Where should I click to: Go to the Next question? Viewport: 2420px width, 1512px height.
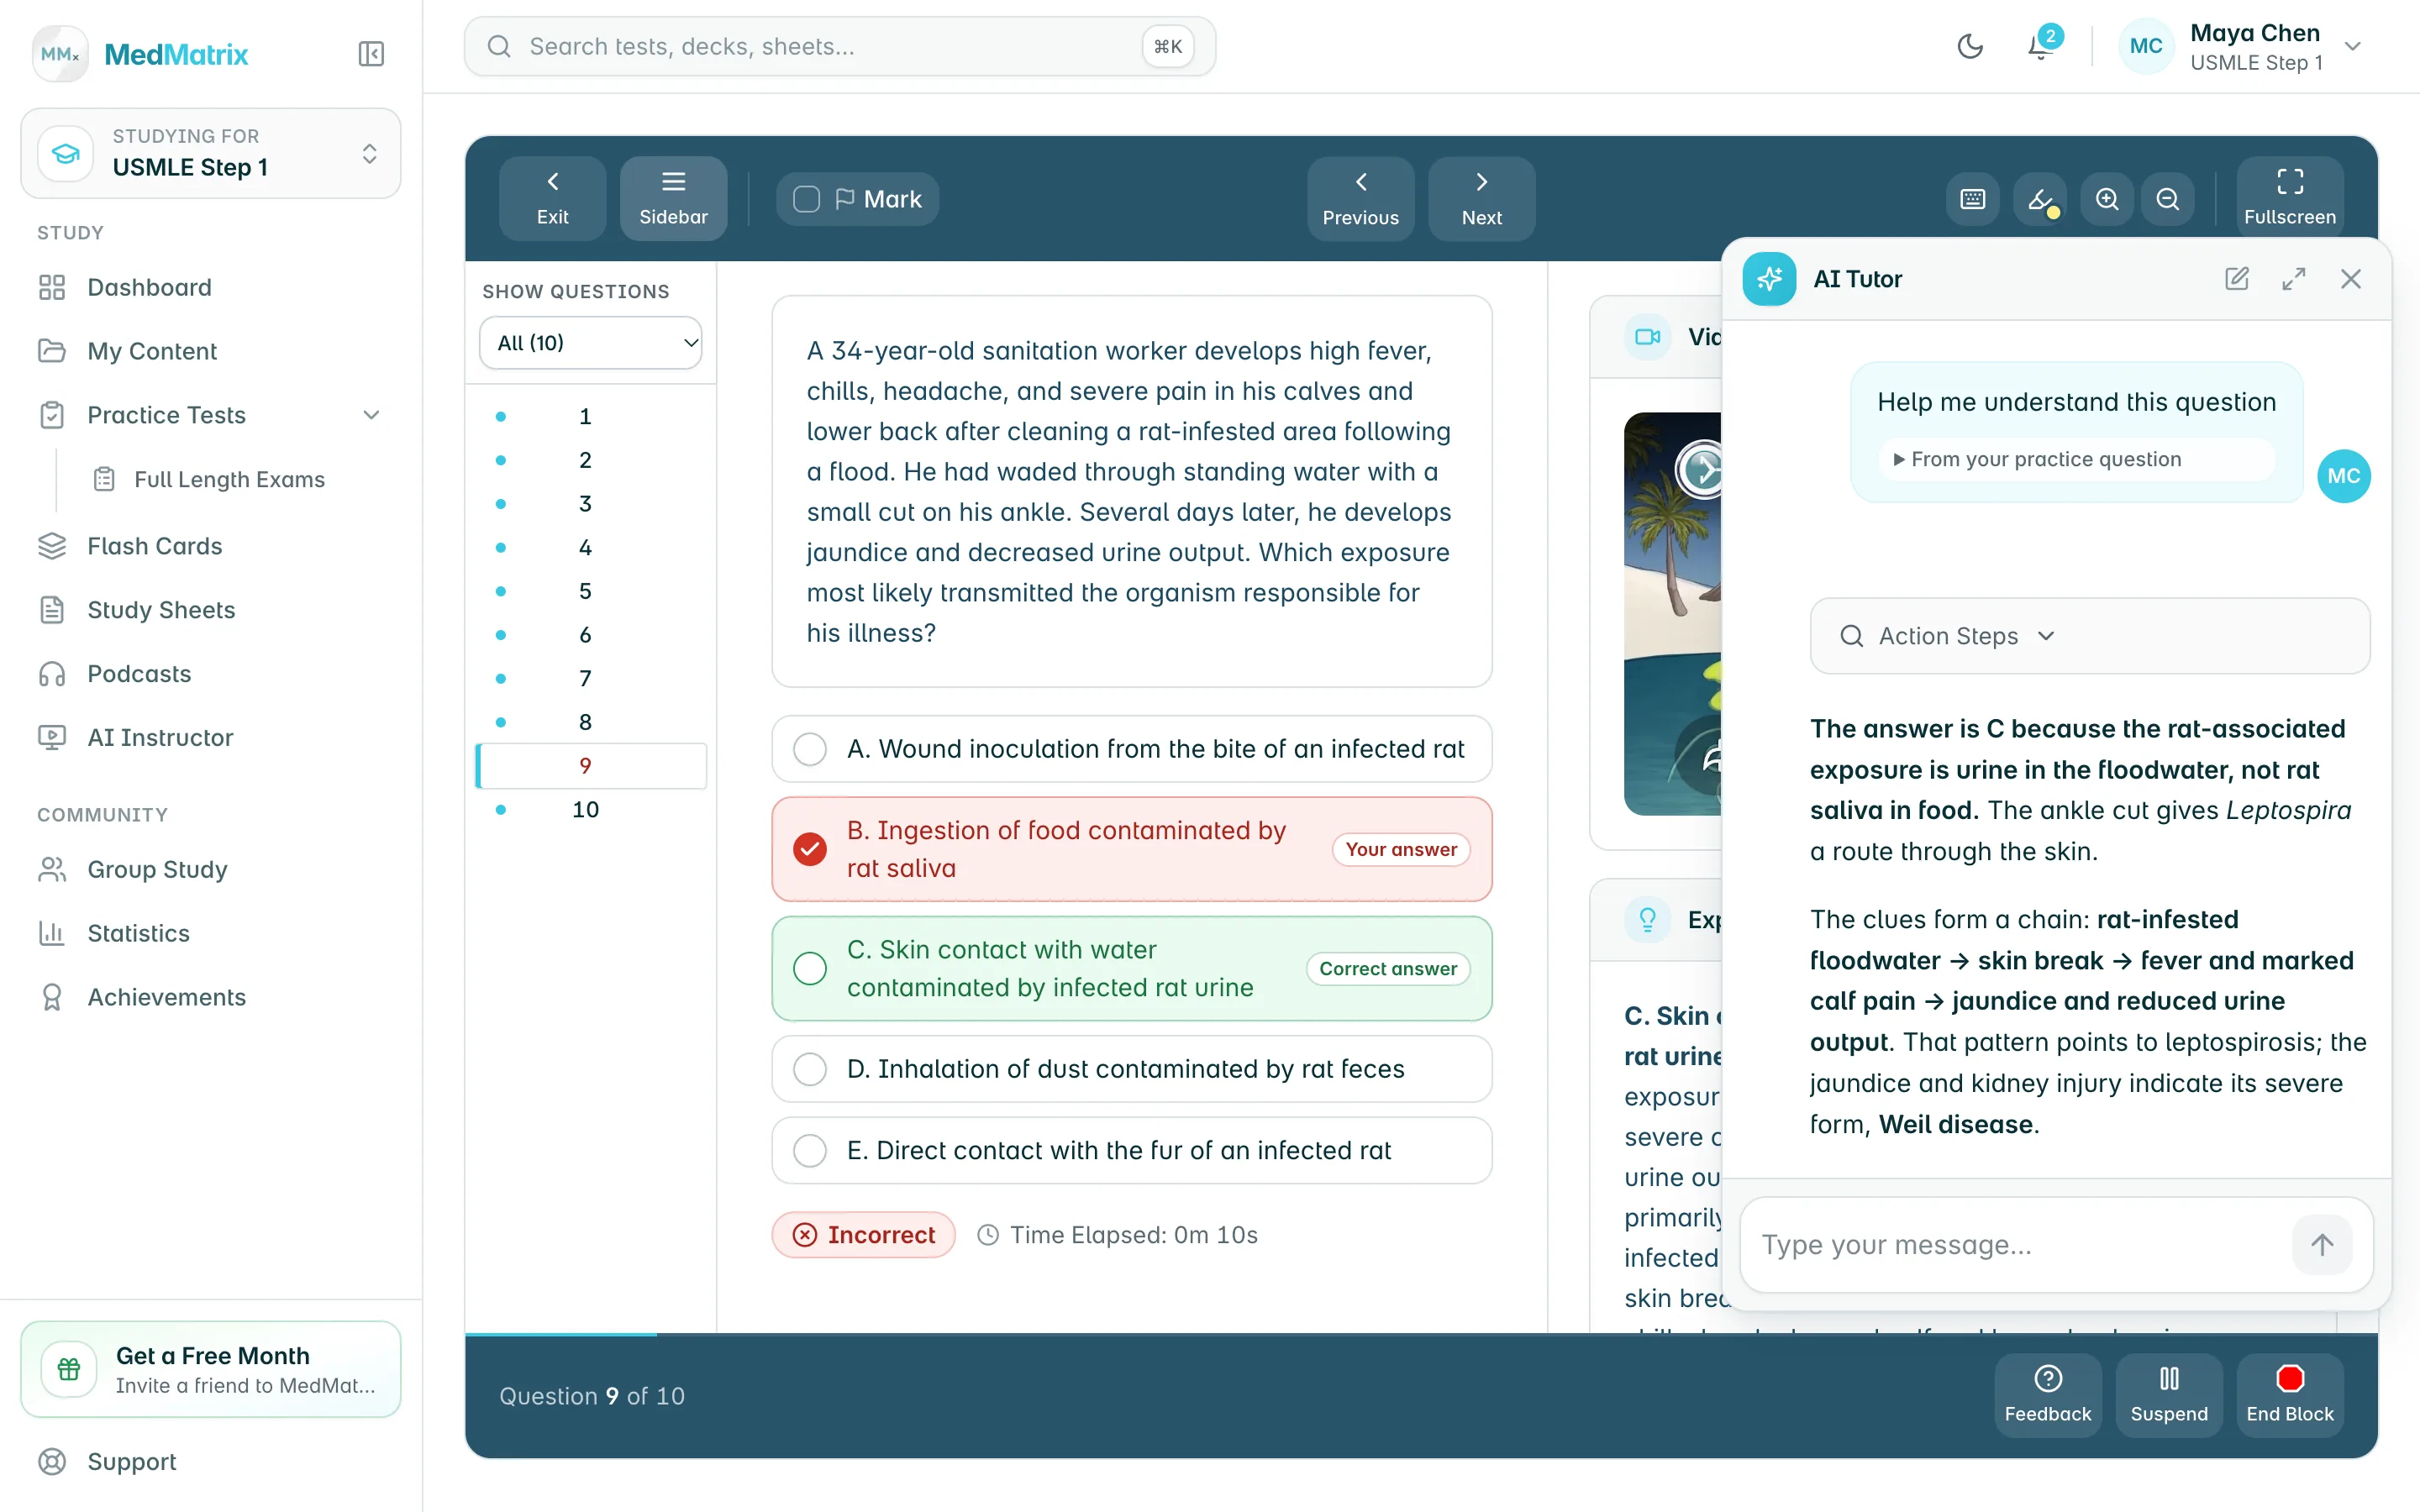coord(1481,199)
